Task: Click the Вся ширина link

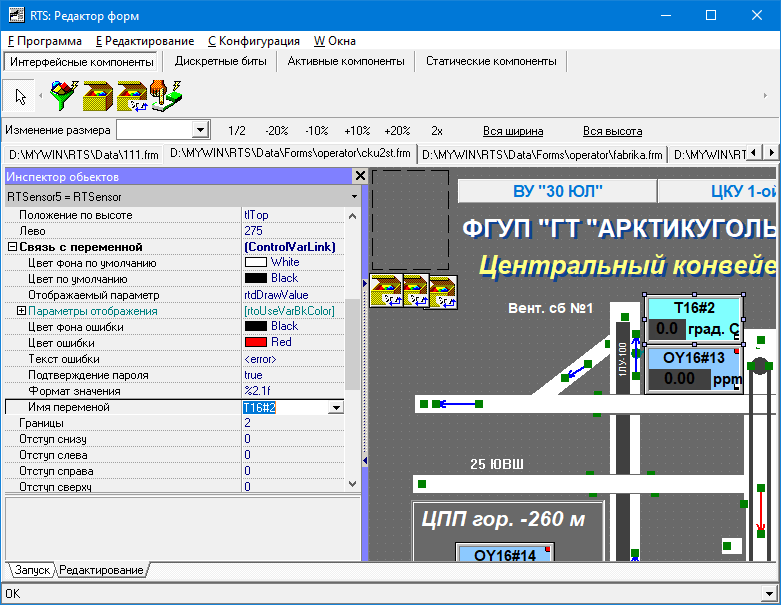Action: [513, 131]
